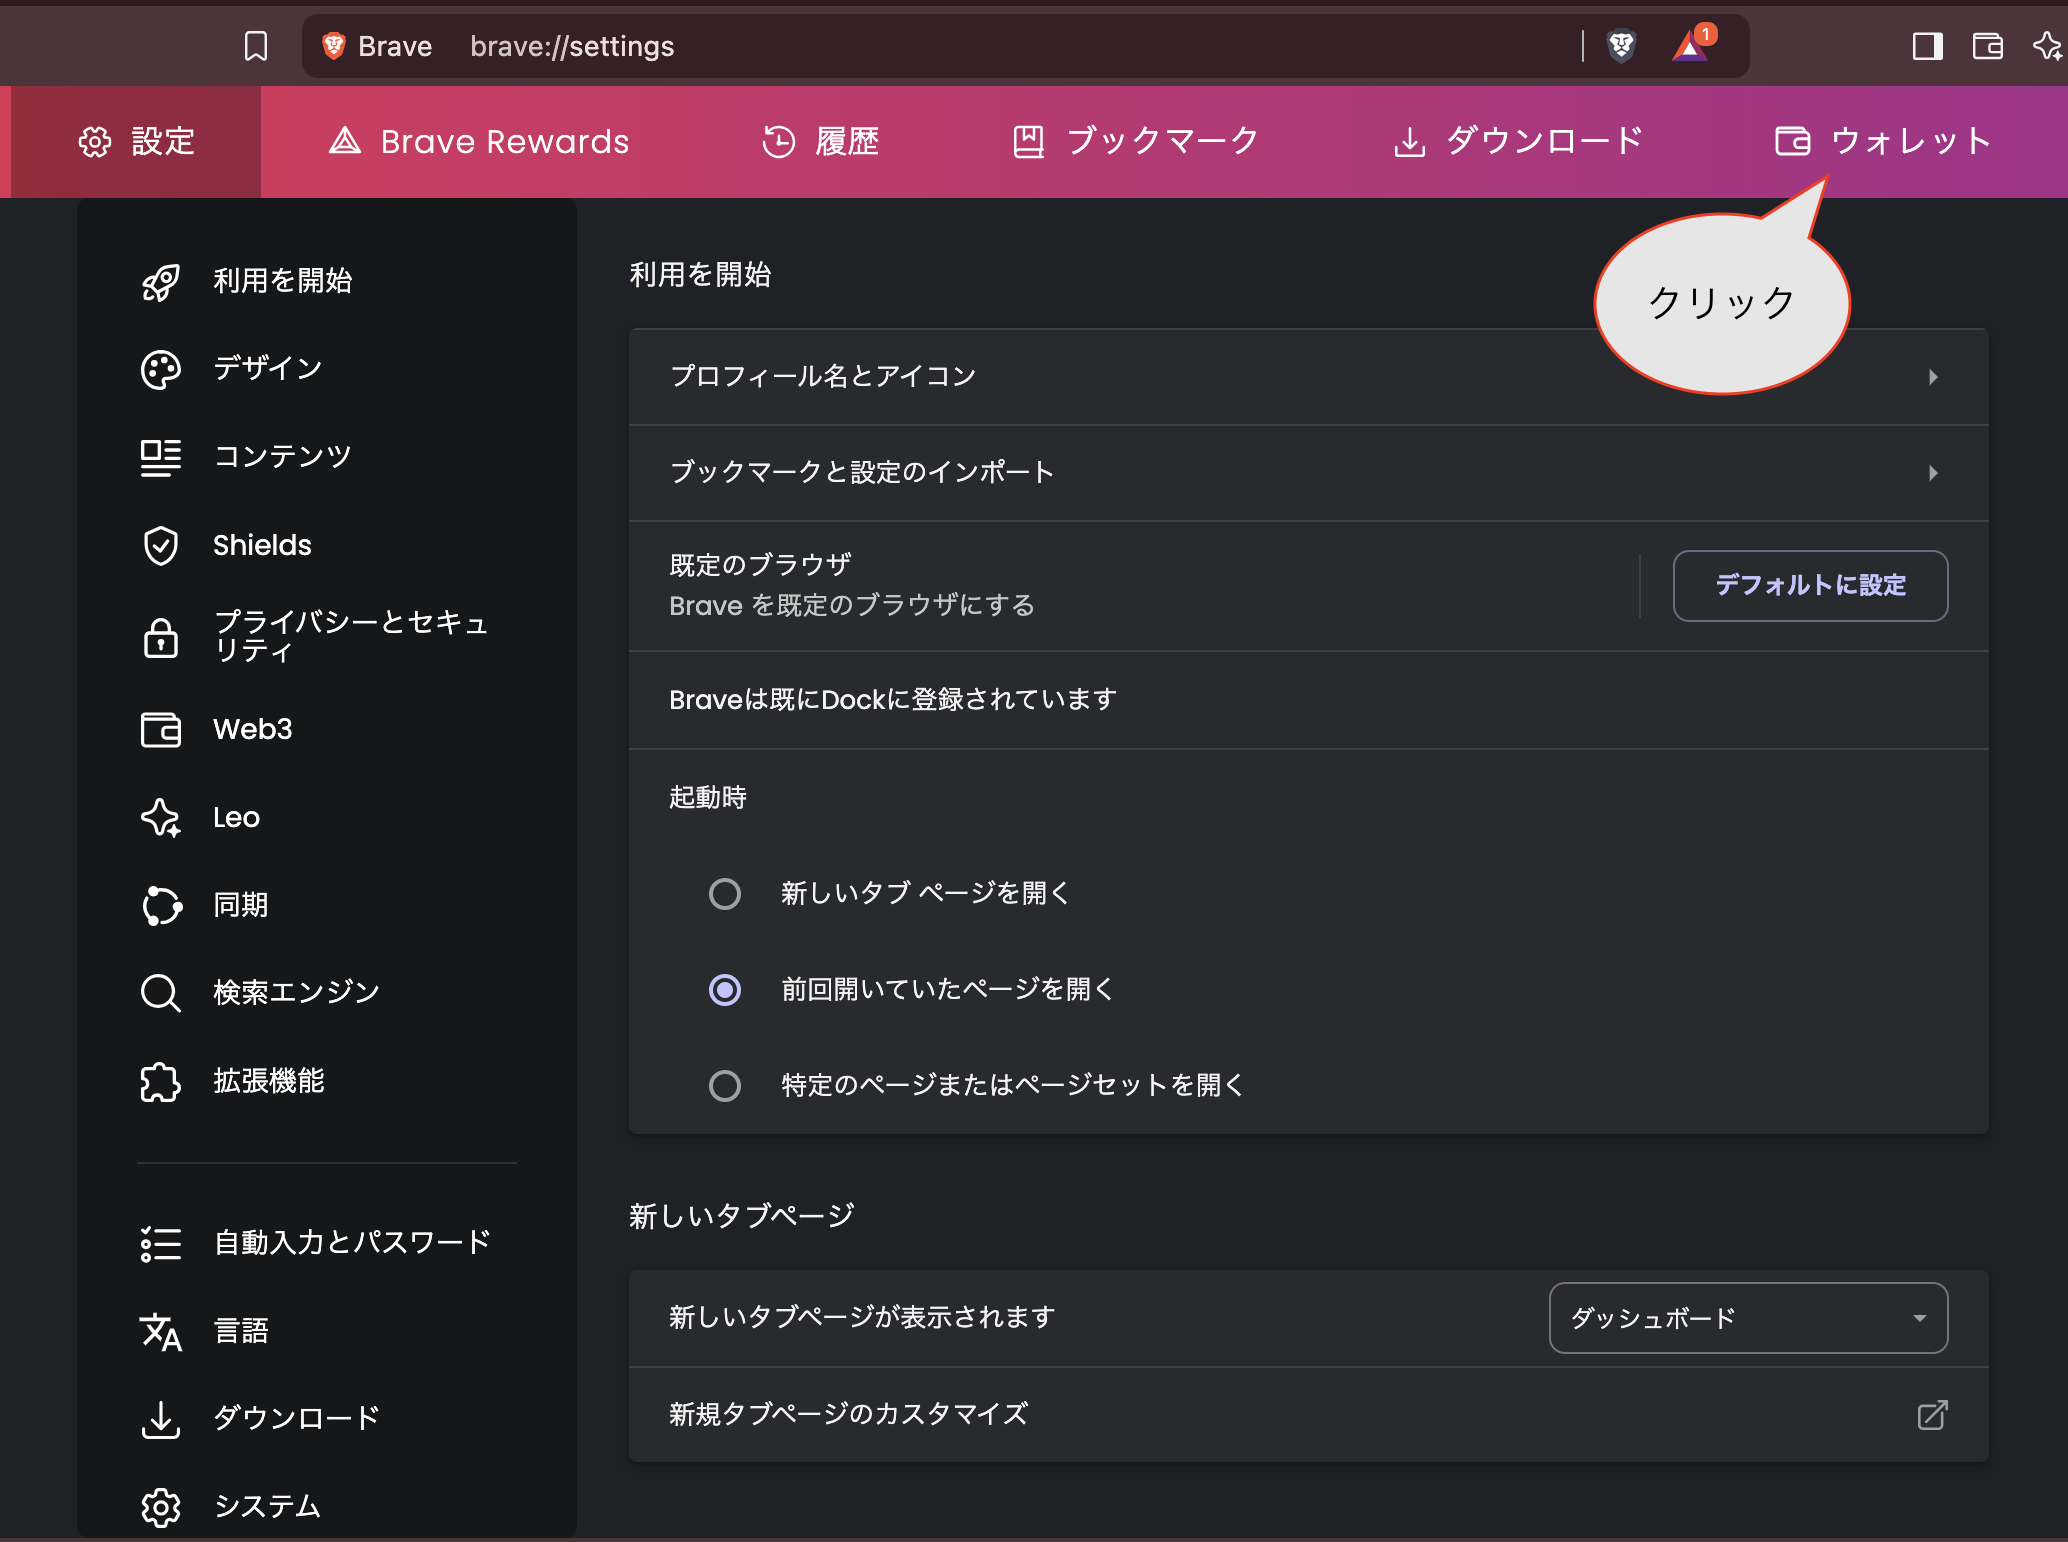Open Leo star icon in sidebar
The width and height of the screenshot is (2068, 1542).
(x=161, y=817)
